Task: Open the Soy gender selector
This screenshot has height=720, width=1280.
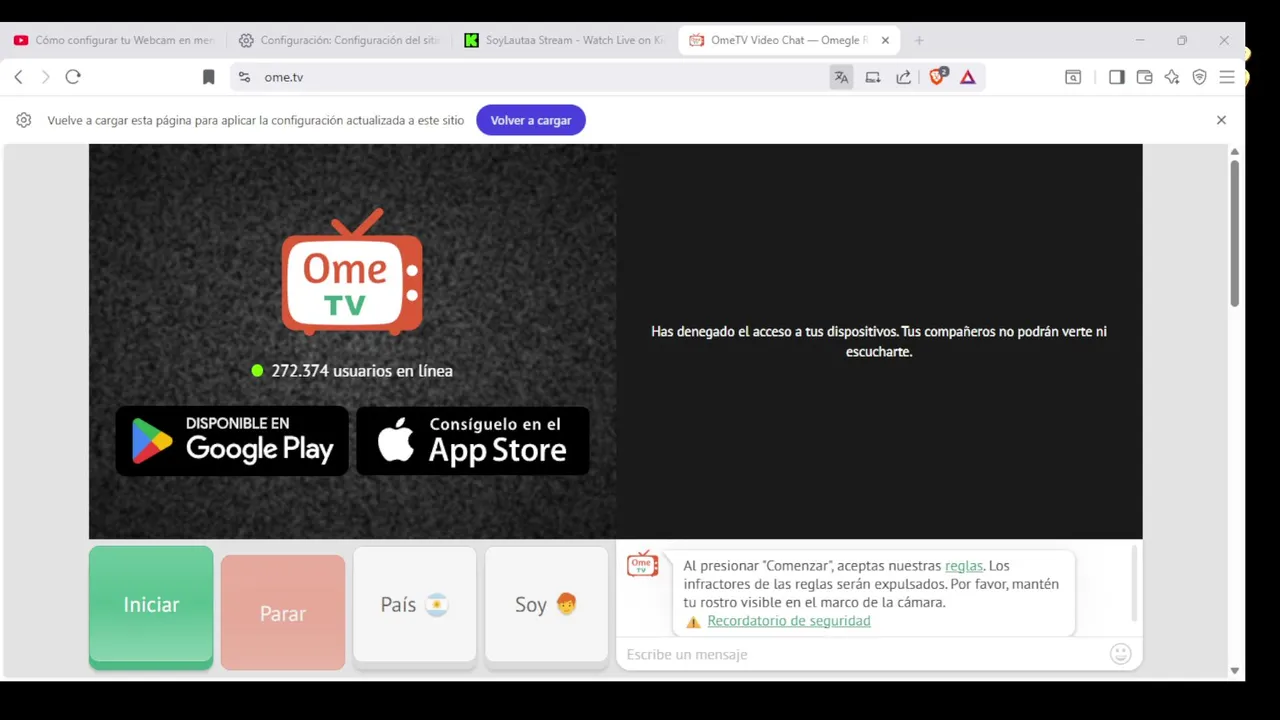Action: click(546, 605)
